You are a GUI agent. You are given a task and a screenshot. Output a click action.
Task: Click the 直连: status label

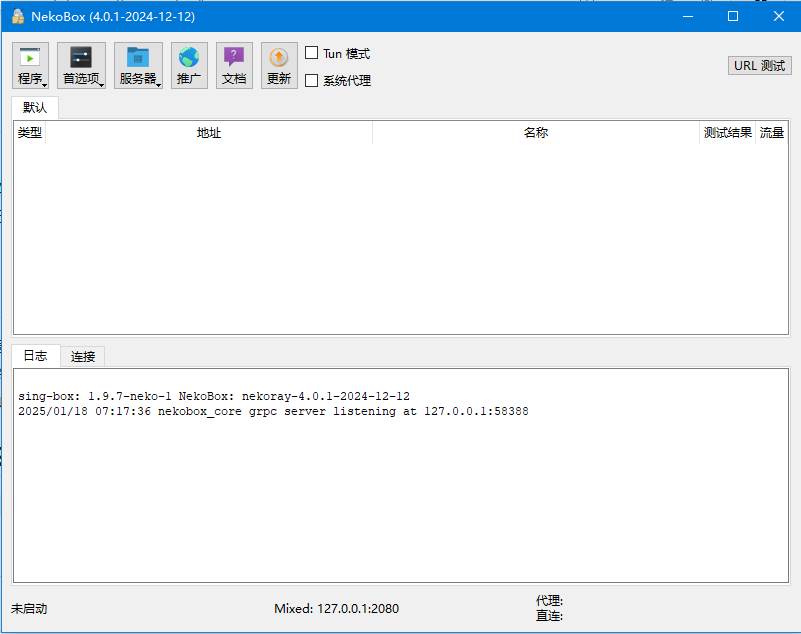549,616
